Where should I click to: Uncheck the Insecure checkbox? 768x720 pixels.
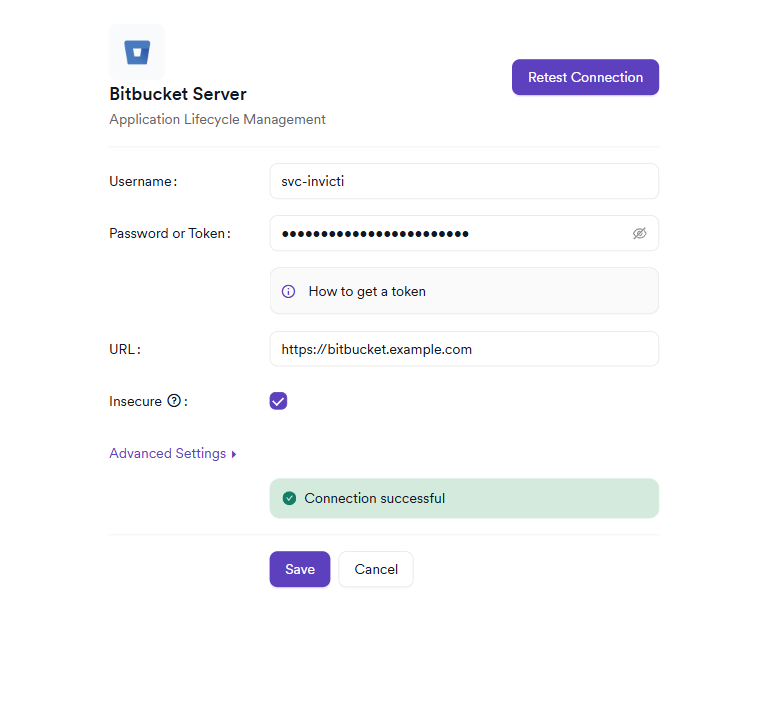click(x=278, y=401)
